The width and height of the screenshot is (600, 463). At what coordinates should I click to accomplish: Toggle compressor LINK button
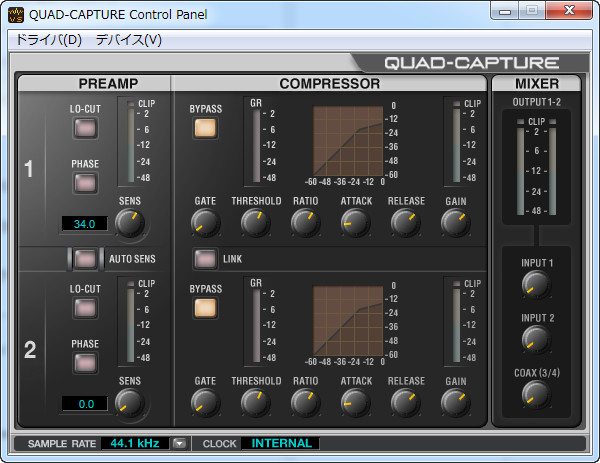pyautogui.click(x=205, y=259)
